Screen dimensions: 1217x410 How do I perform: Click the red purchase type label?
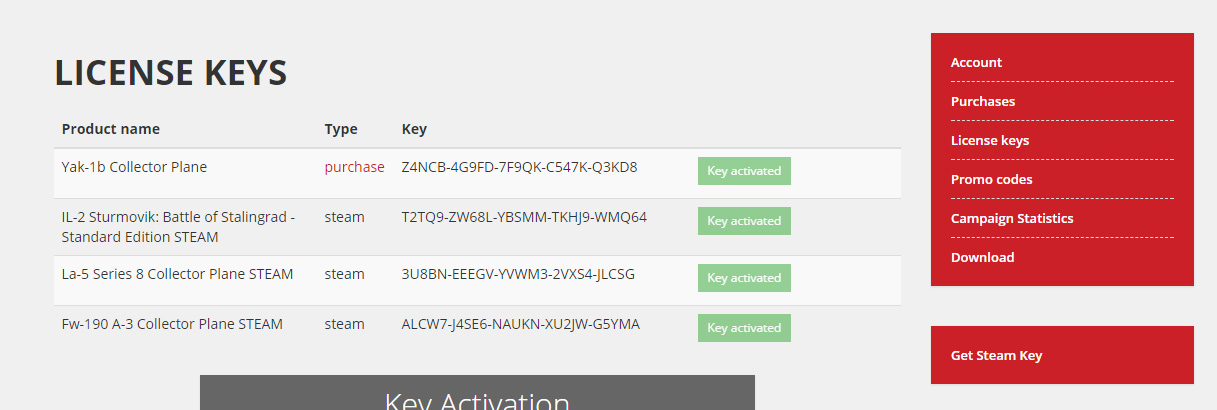tap(354, 167)
